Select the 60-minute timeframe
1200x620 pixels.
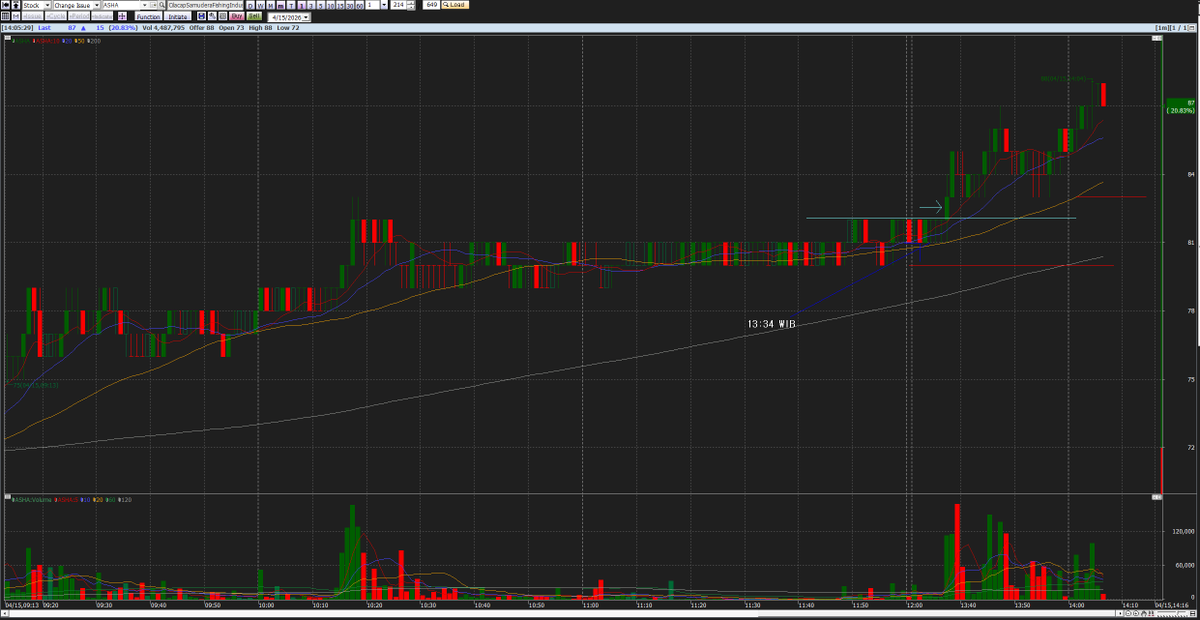360,6
